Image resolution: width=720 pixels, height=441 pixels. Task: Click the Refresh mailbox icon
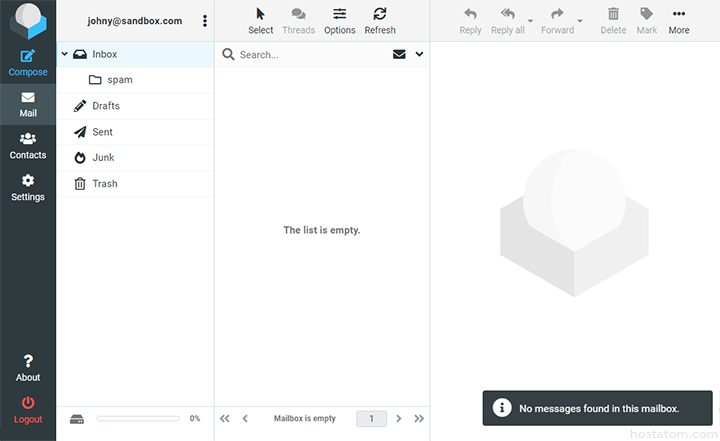[x=380, y=14]
